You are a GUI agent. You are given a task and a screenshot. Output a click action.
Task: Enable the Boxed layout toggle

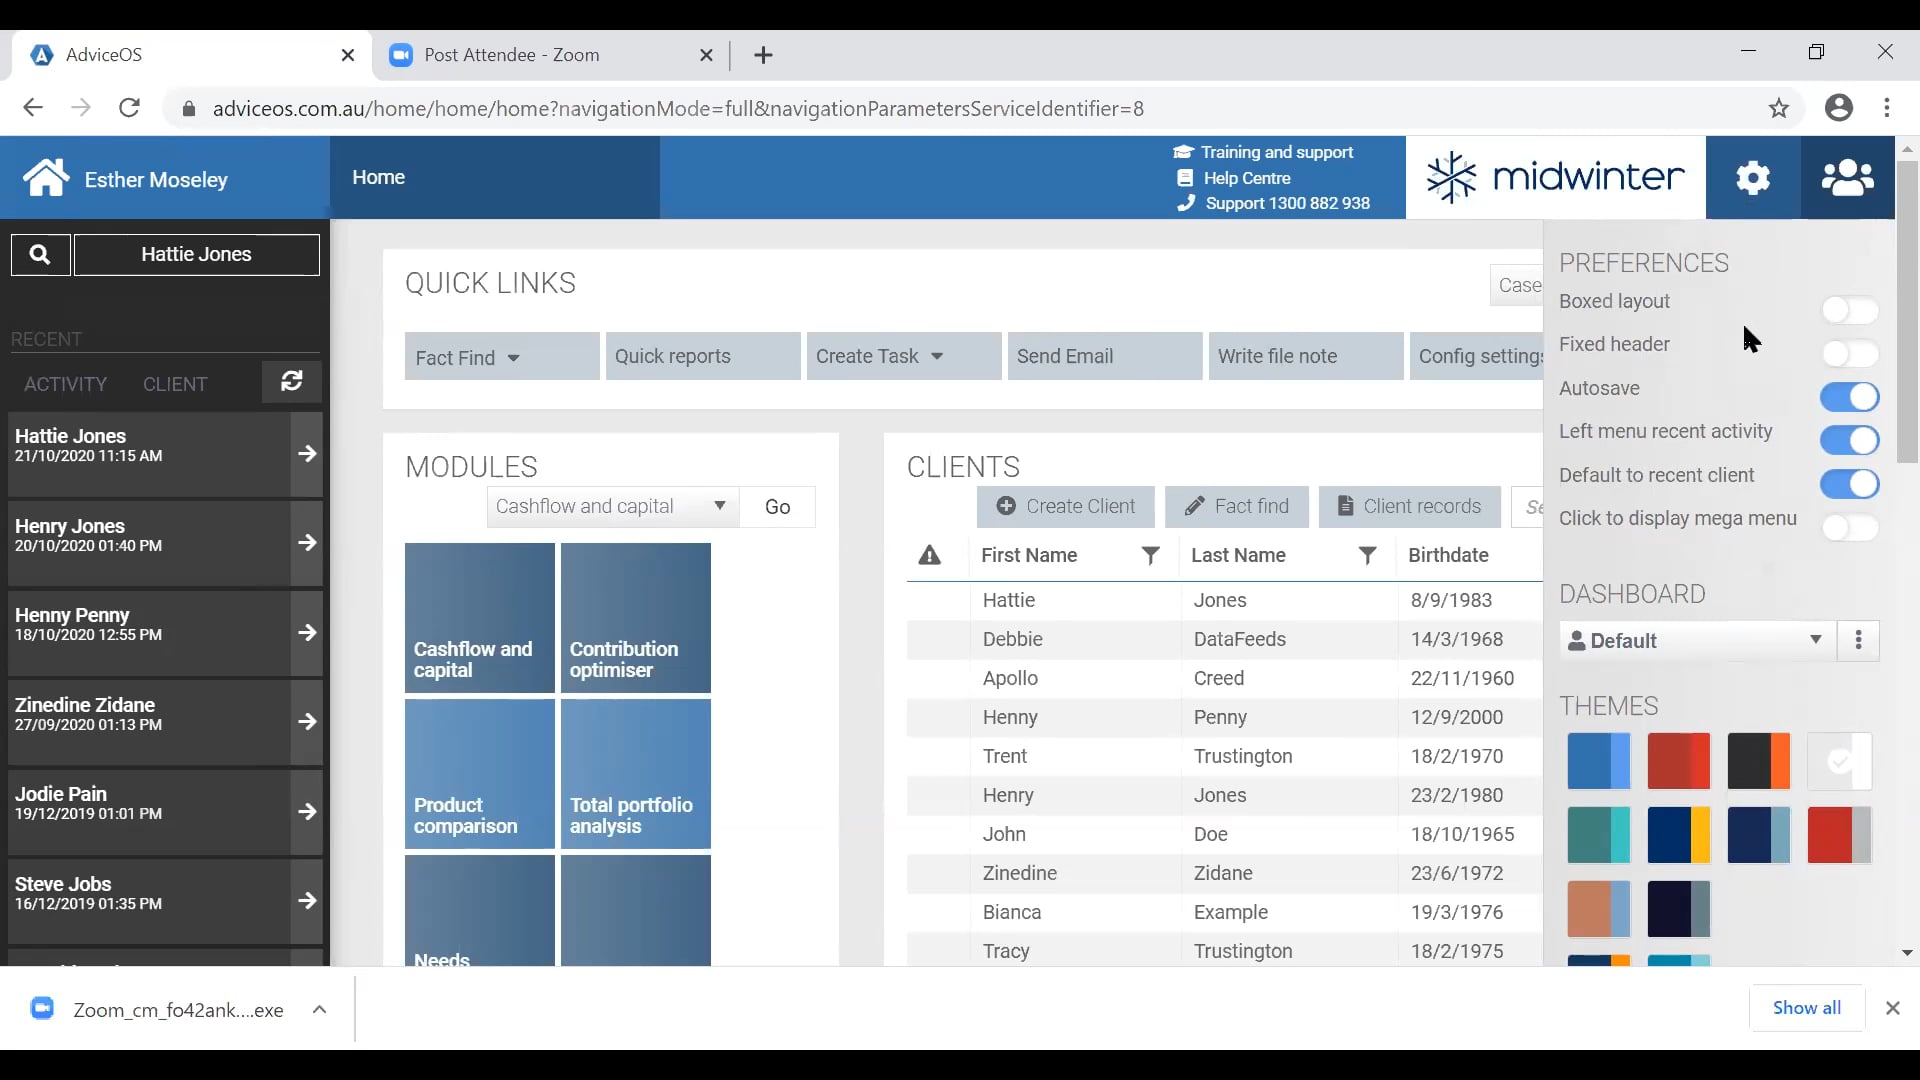[1849, 310]
